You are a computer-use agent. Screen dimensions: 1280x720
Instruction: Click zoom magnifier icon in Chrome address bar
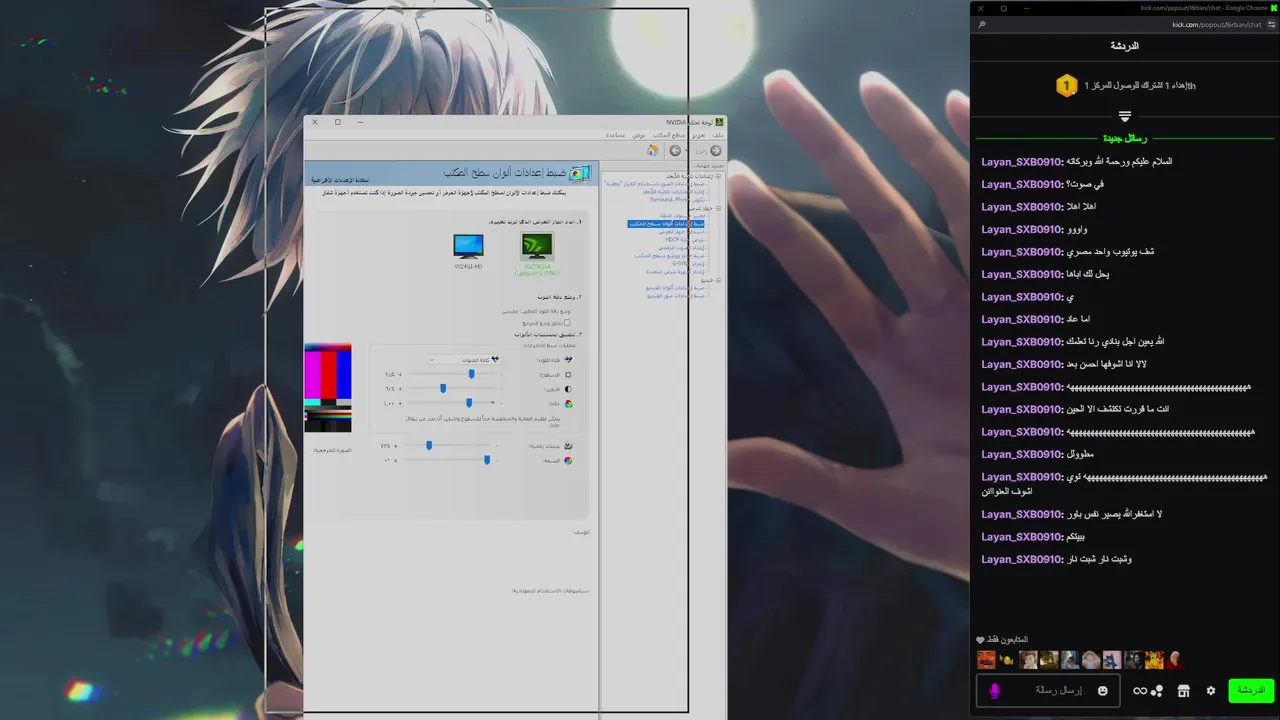(x=982, y=25)
